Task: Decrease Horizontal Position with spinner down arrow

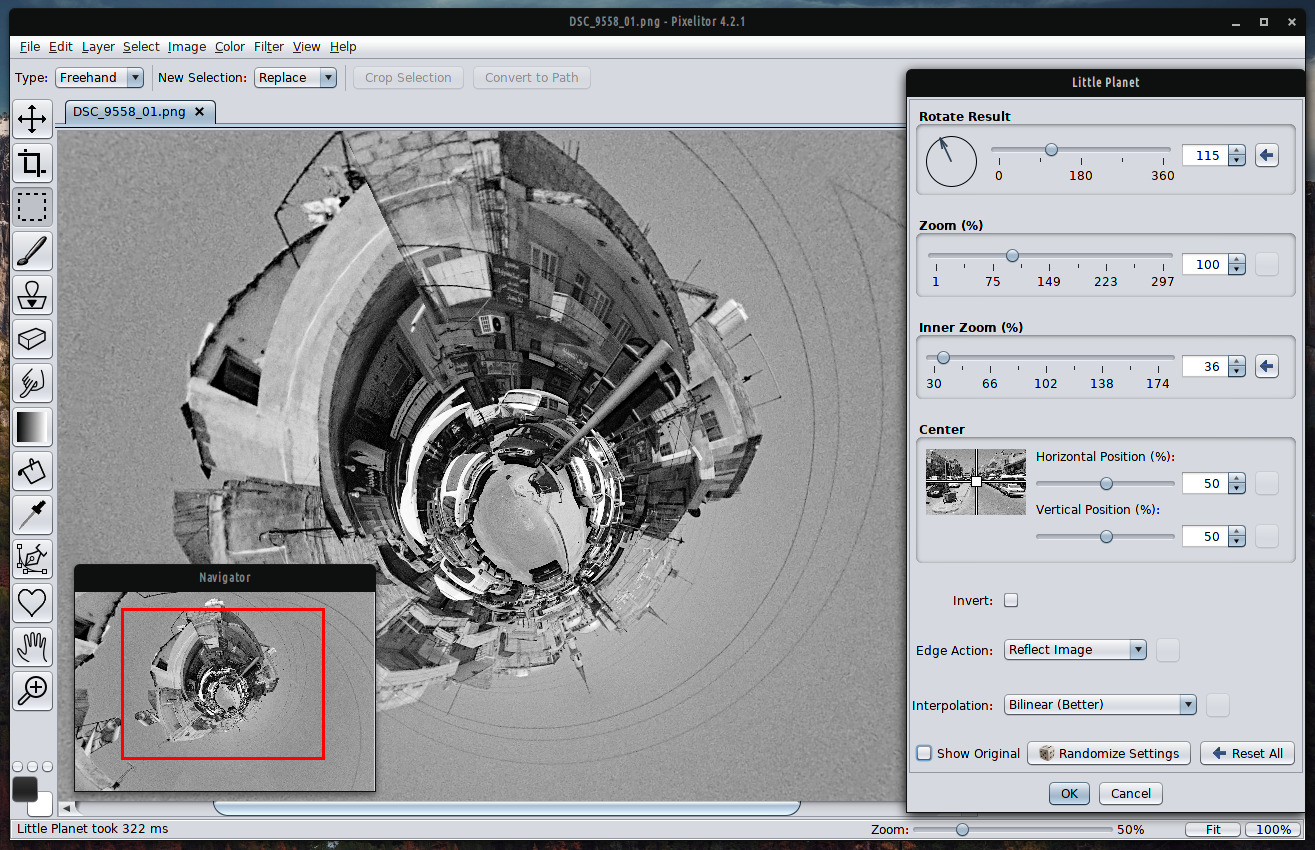Action: [1237, 489]
